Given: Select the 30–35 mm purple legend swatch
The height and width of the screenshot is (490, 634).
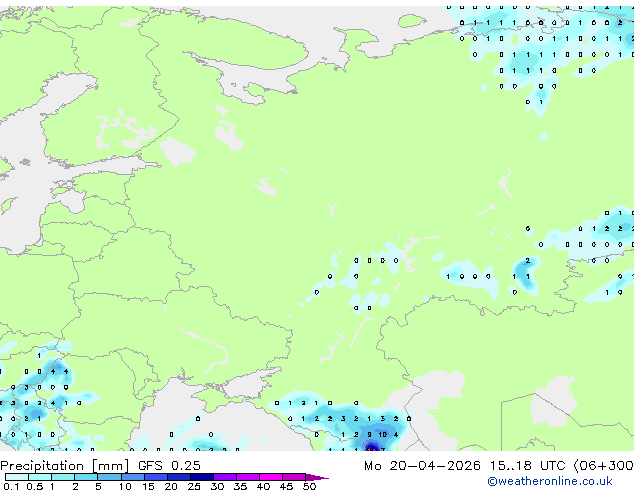Looking at the screenshot, I should point(224,477).
